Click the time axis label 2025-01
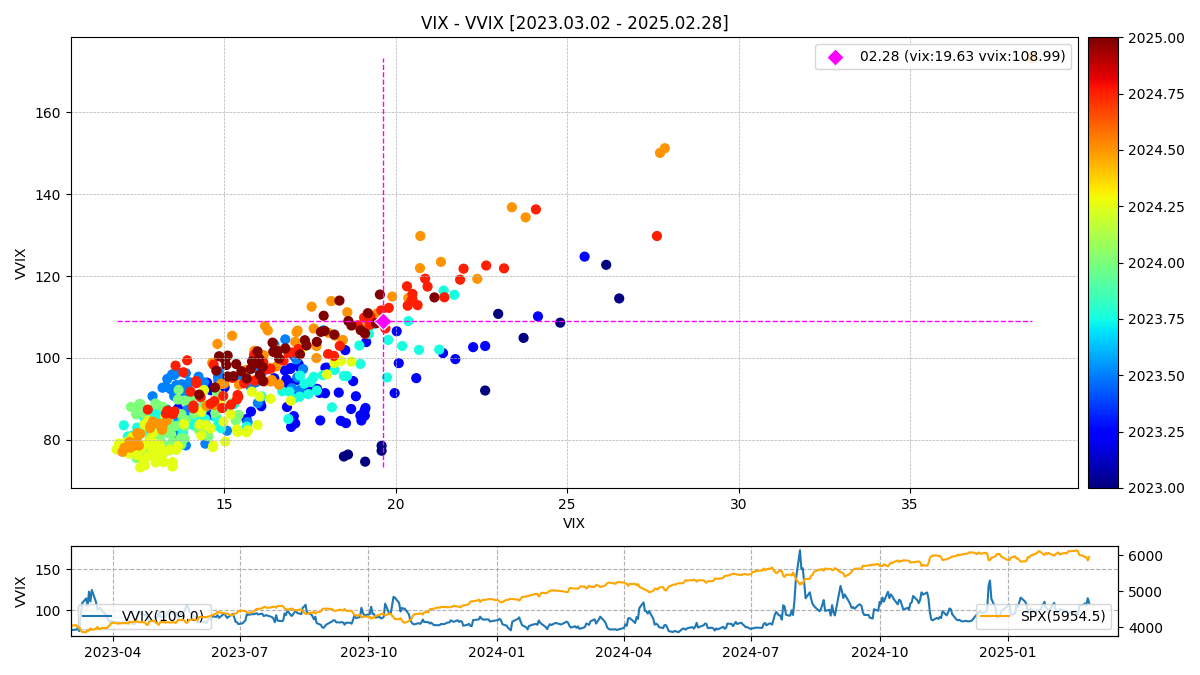Screen dimensions: 1200x675 pos(1008,653)
